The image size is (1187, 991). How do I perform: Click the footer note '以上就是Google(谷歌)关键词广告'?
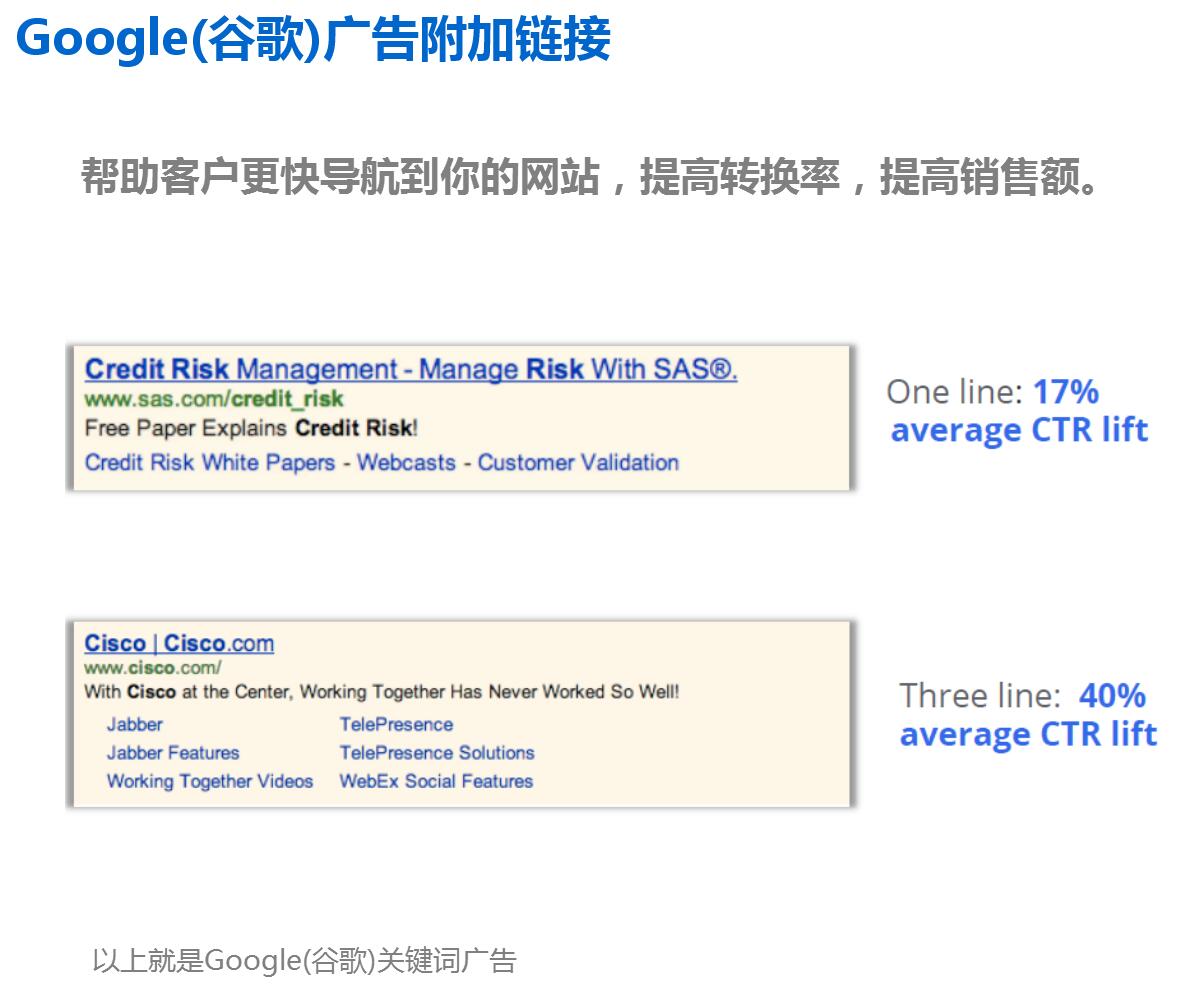pos(304,961)
